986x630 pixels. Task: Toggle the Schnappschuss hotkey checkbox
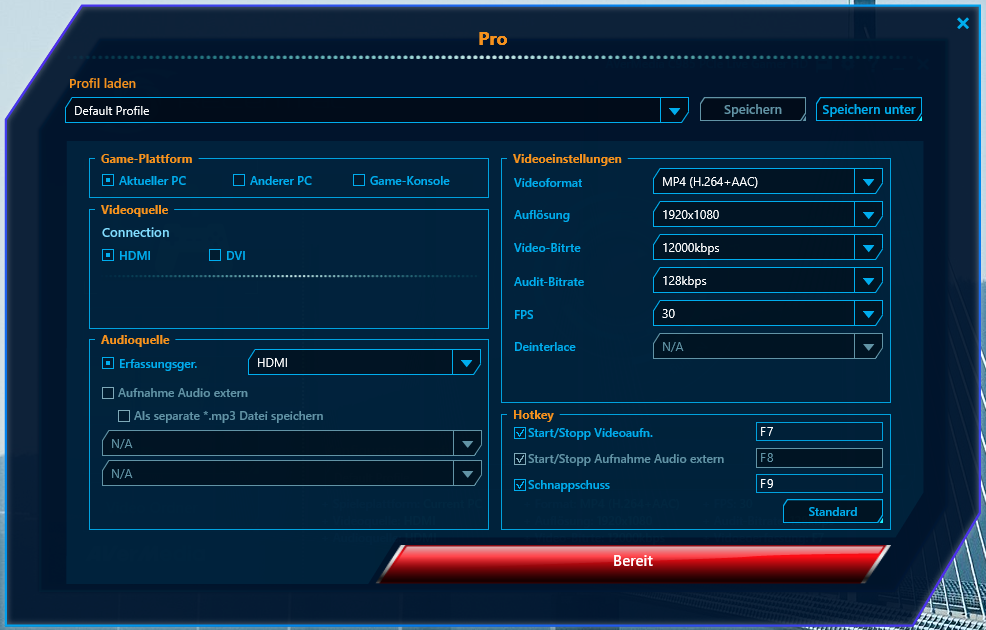click(x=520, y=485)
